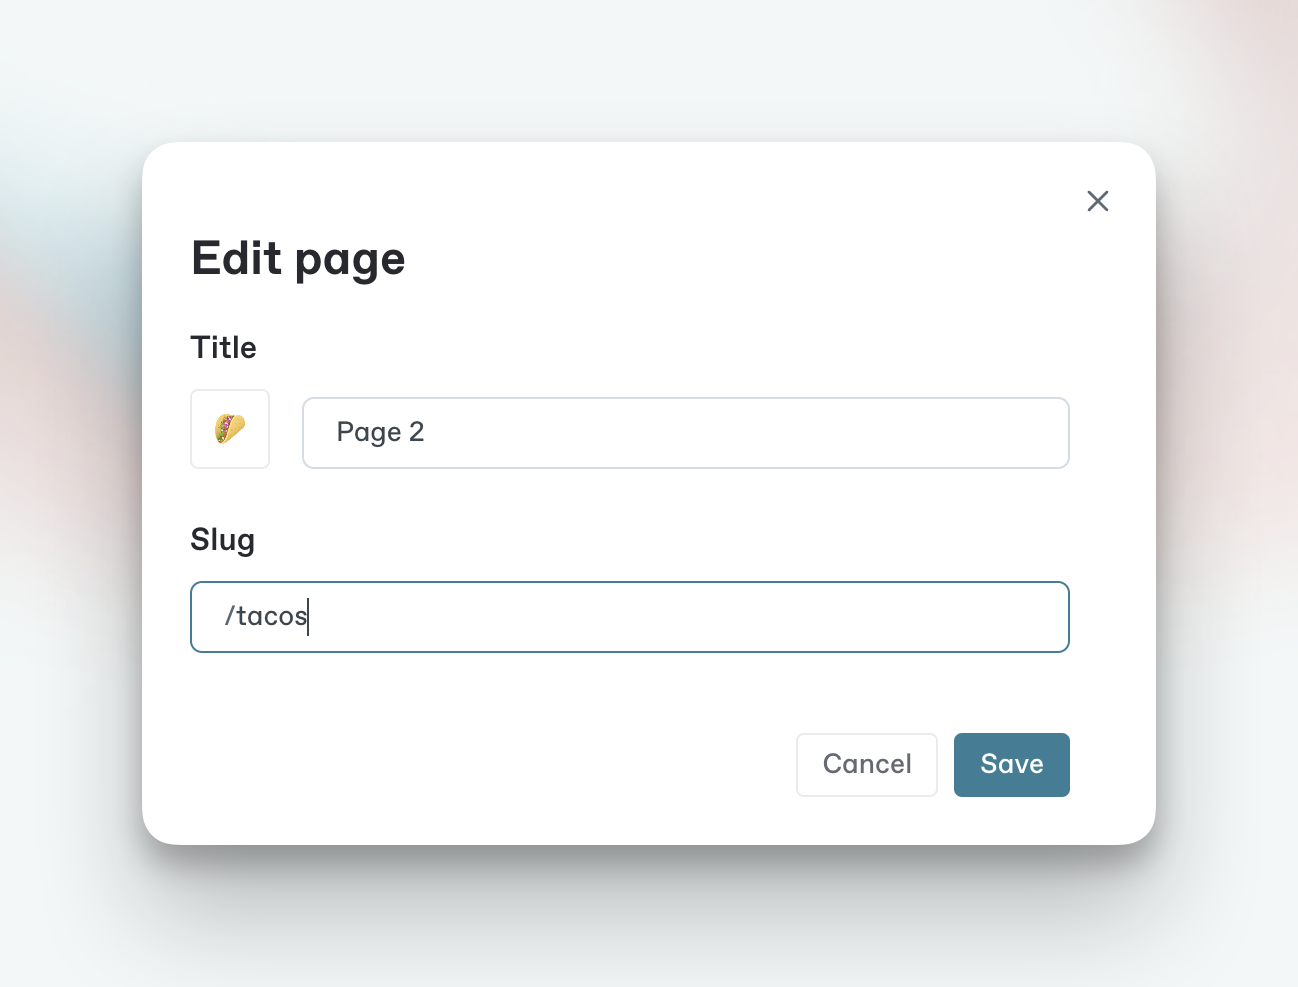
Task: Cancel editing the page
Action: 866,765
